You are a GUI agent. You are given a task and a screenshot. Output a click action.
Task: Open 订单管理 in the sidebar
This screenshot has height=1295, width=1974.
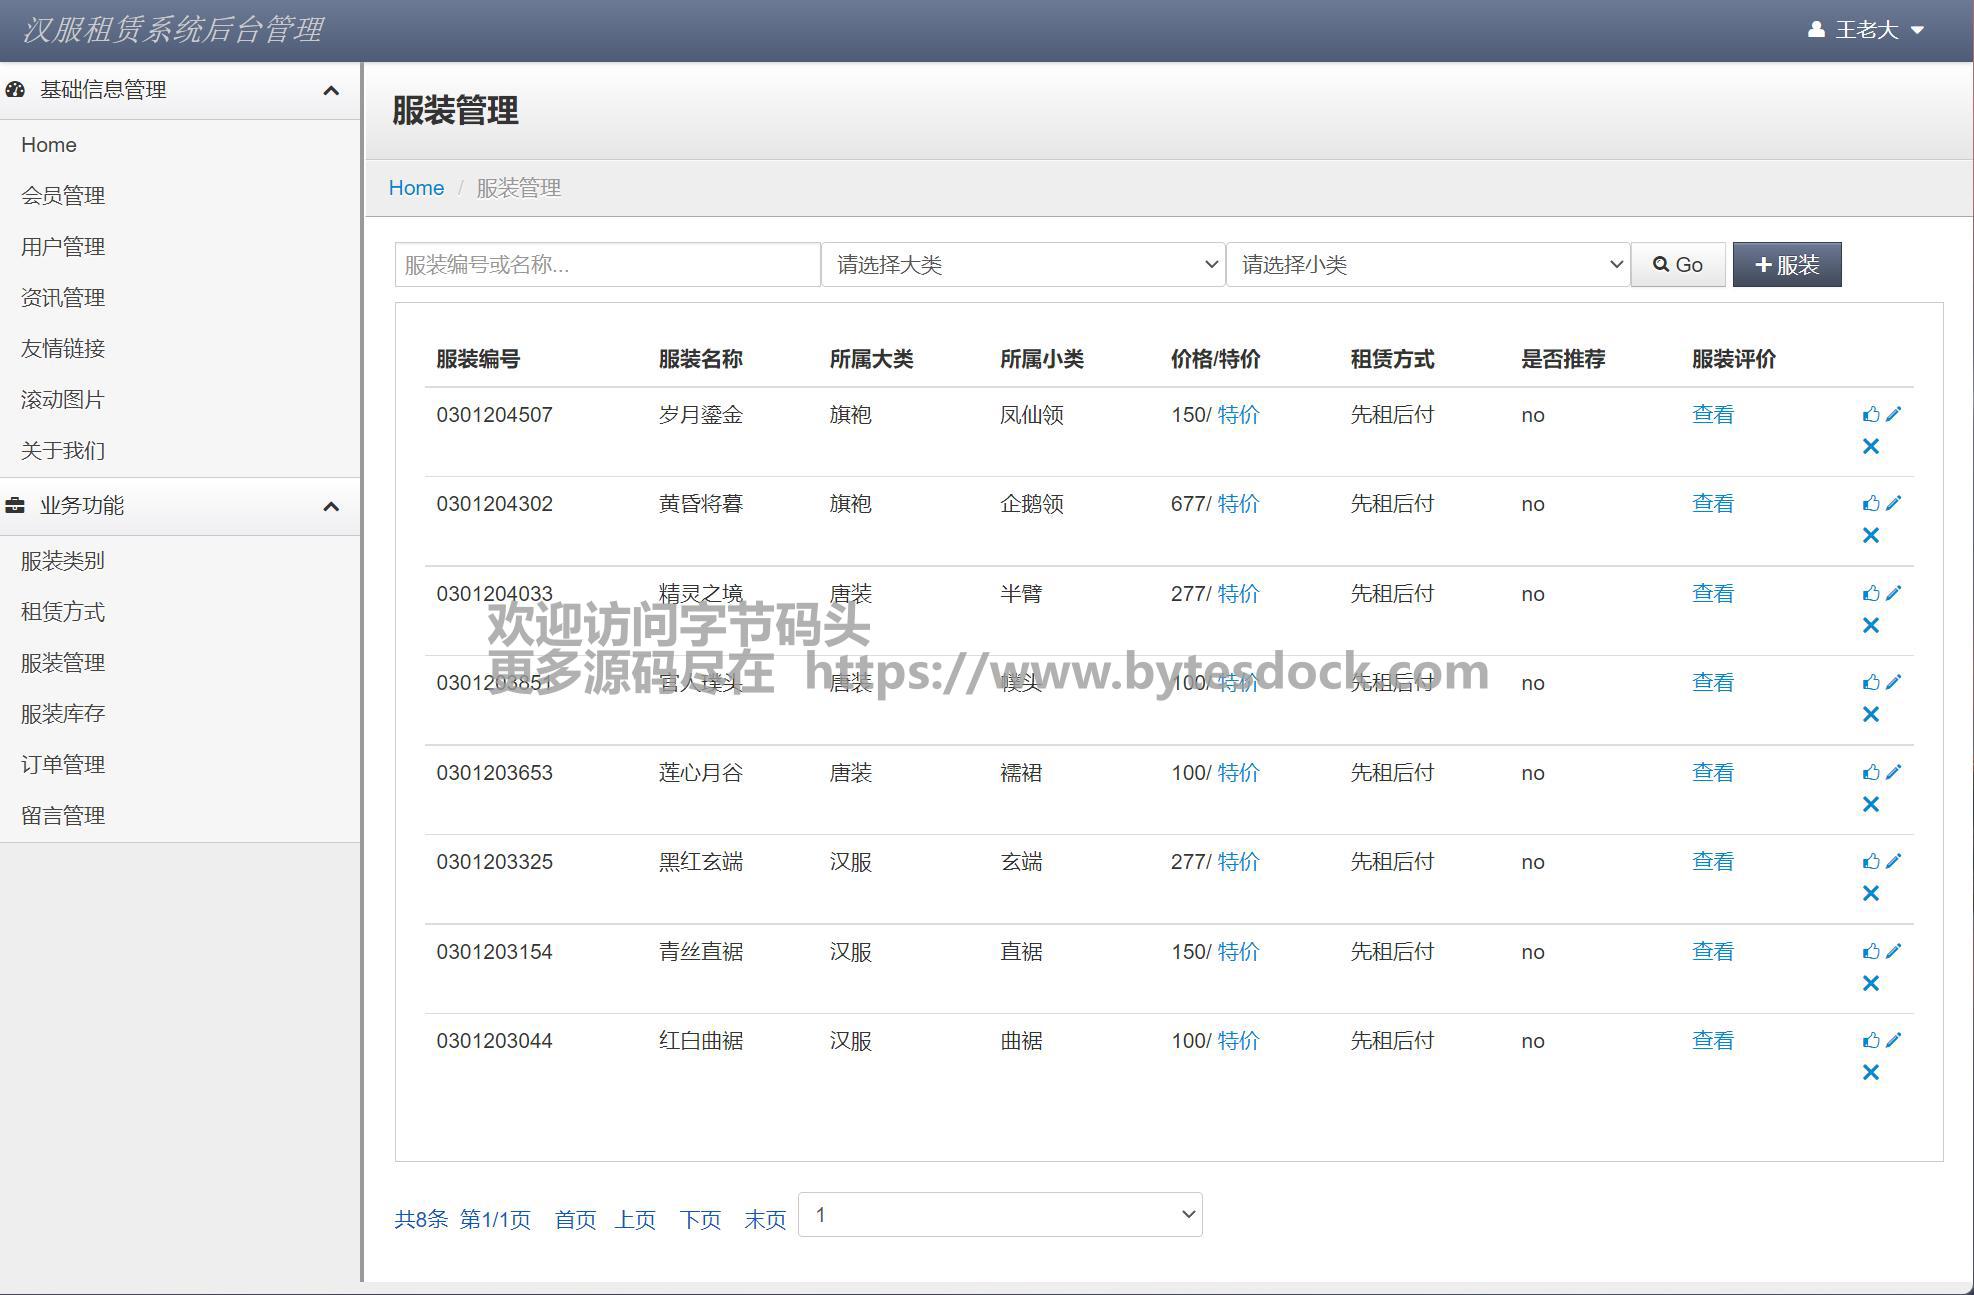point(63,765)
